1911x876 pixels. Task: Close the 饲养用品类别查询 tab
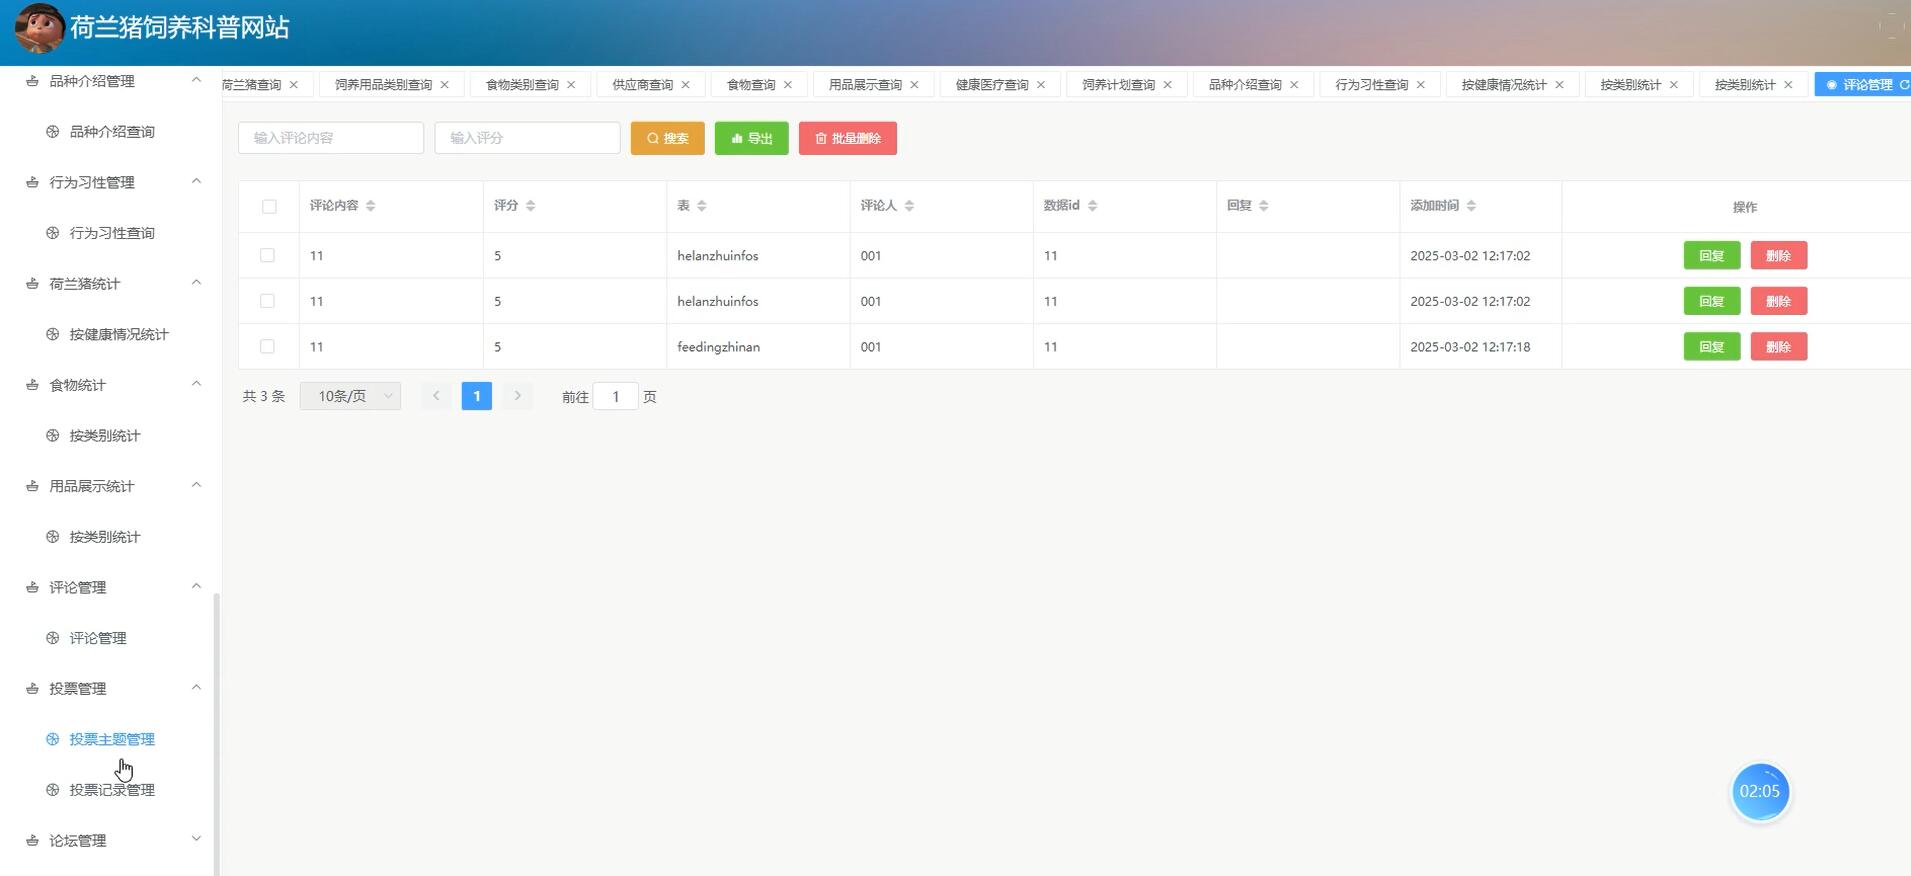pyautogui.click(x=445, y=85)
